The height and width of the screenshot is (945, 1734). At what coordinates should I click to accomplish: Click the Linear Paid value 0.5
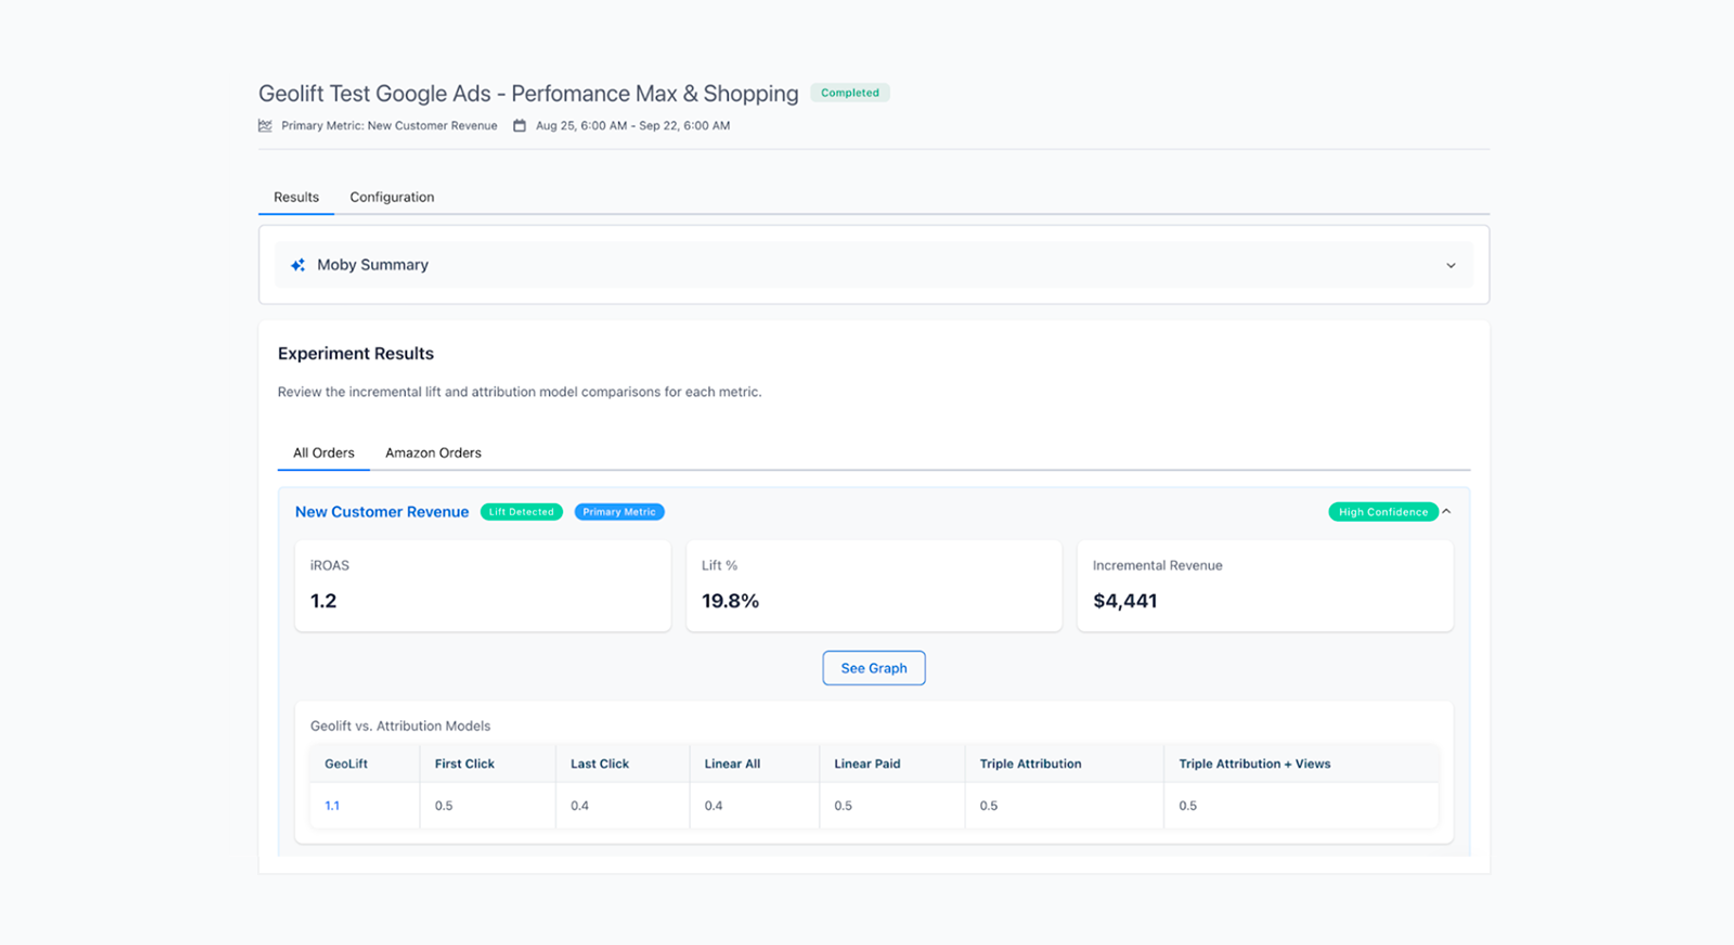pyautogui.click(x=843, y=806)
